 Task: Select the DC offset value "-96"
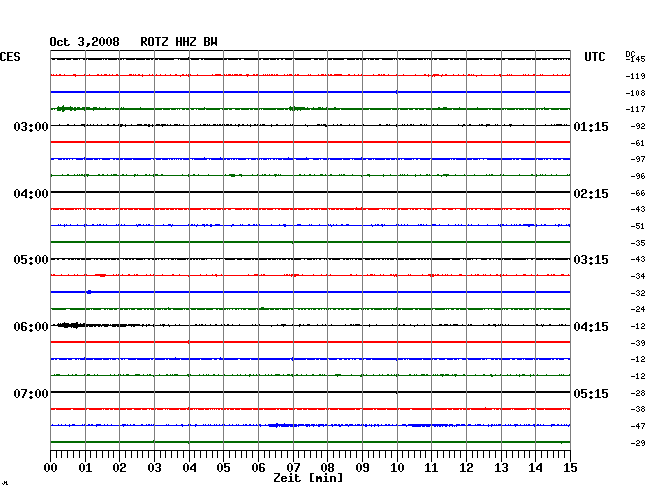coord(638,177)
